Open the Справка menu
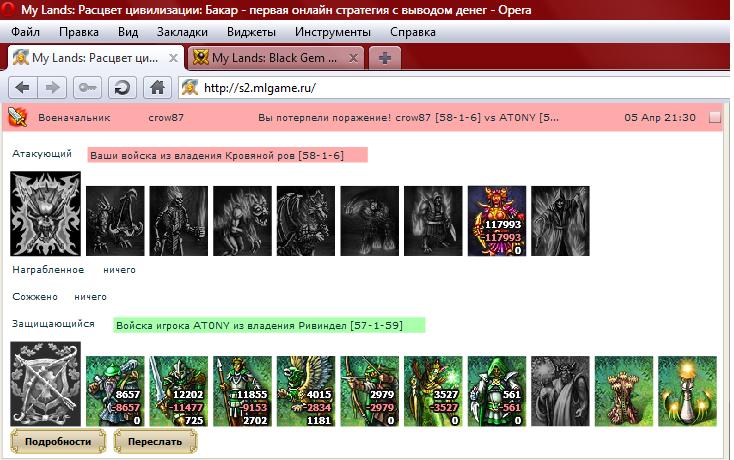Screen dimensions: 734x460 [412, 32]
